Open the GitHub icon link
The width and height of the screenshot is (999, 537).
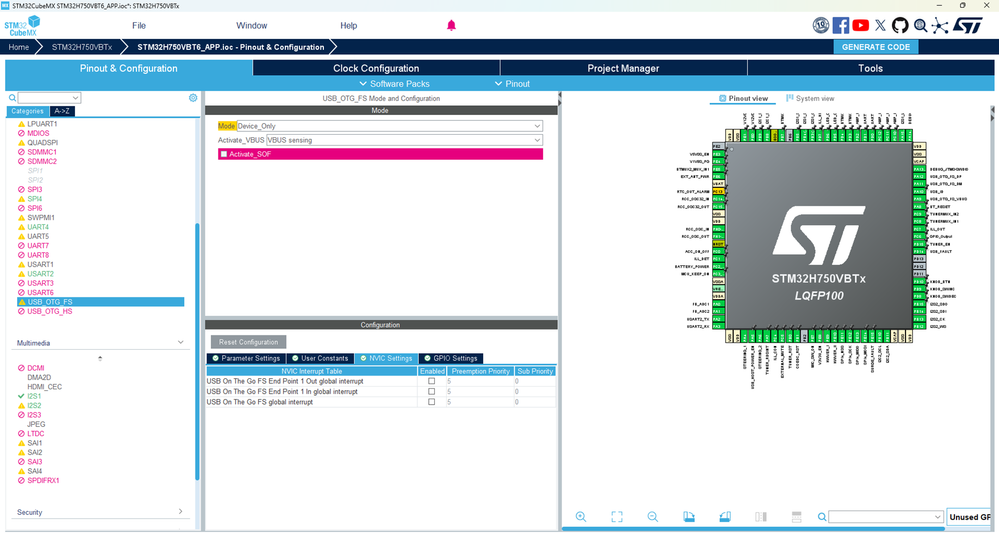[900, 25]
